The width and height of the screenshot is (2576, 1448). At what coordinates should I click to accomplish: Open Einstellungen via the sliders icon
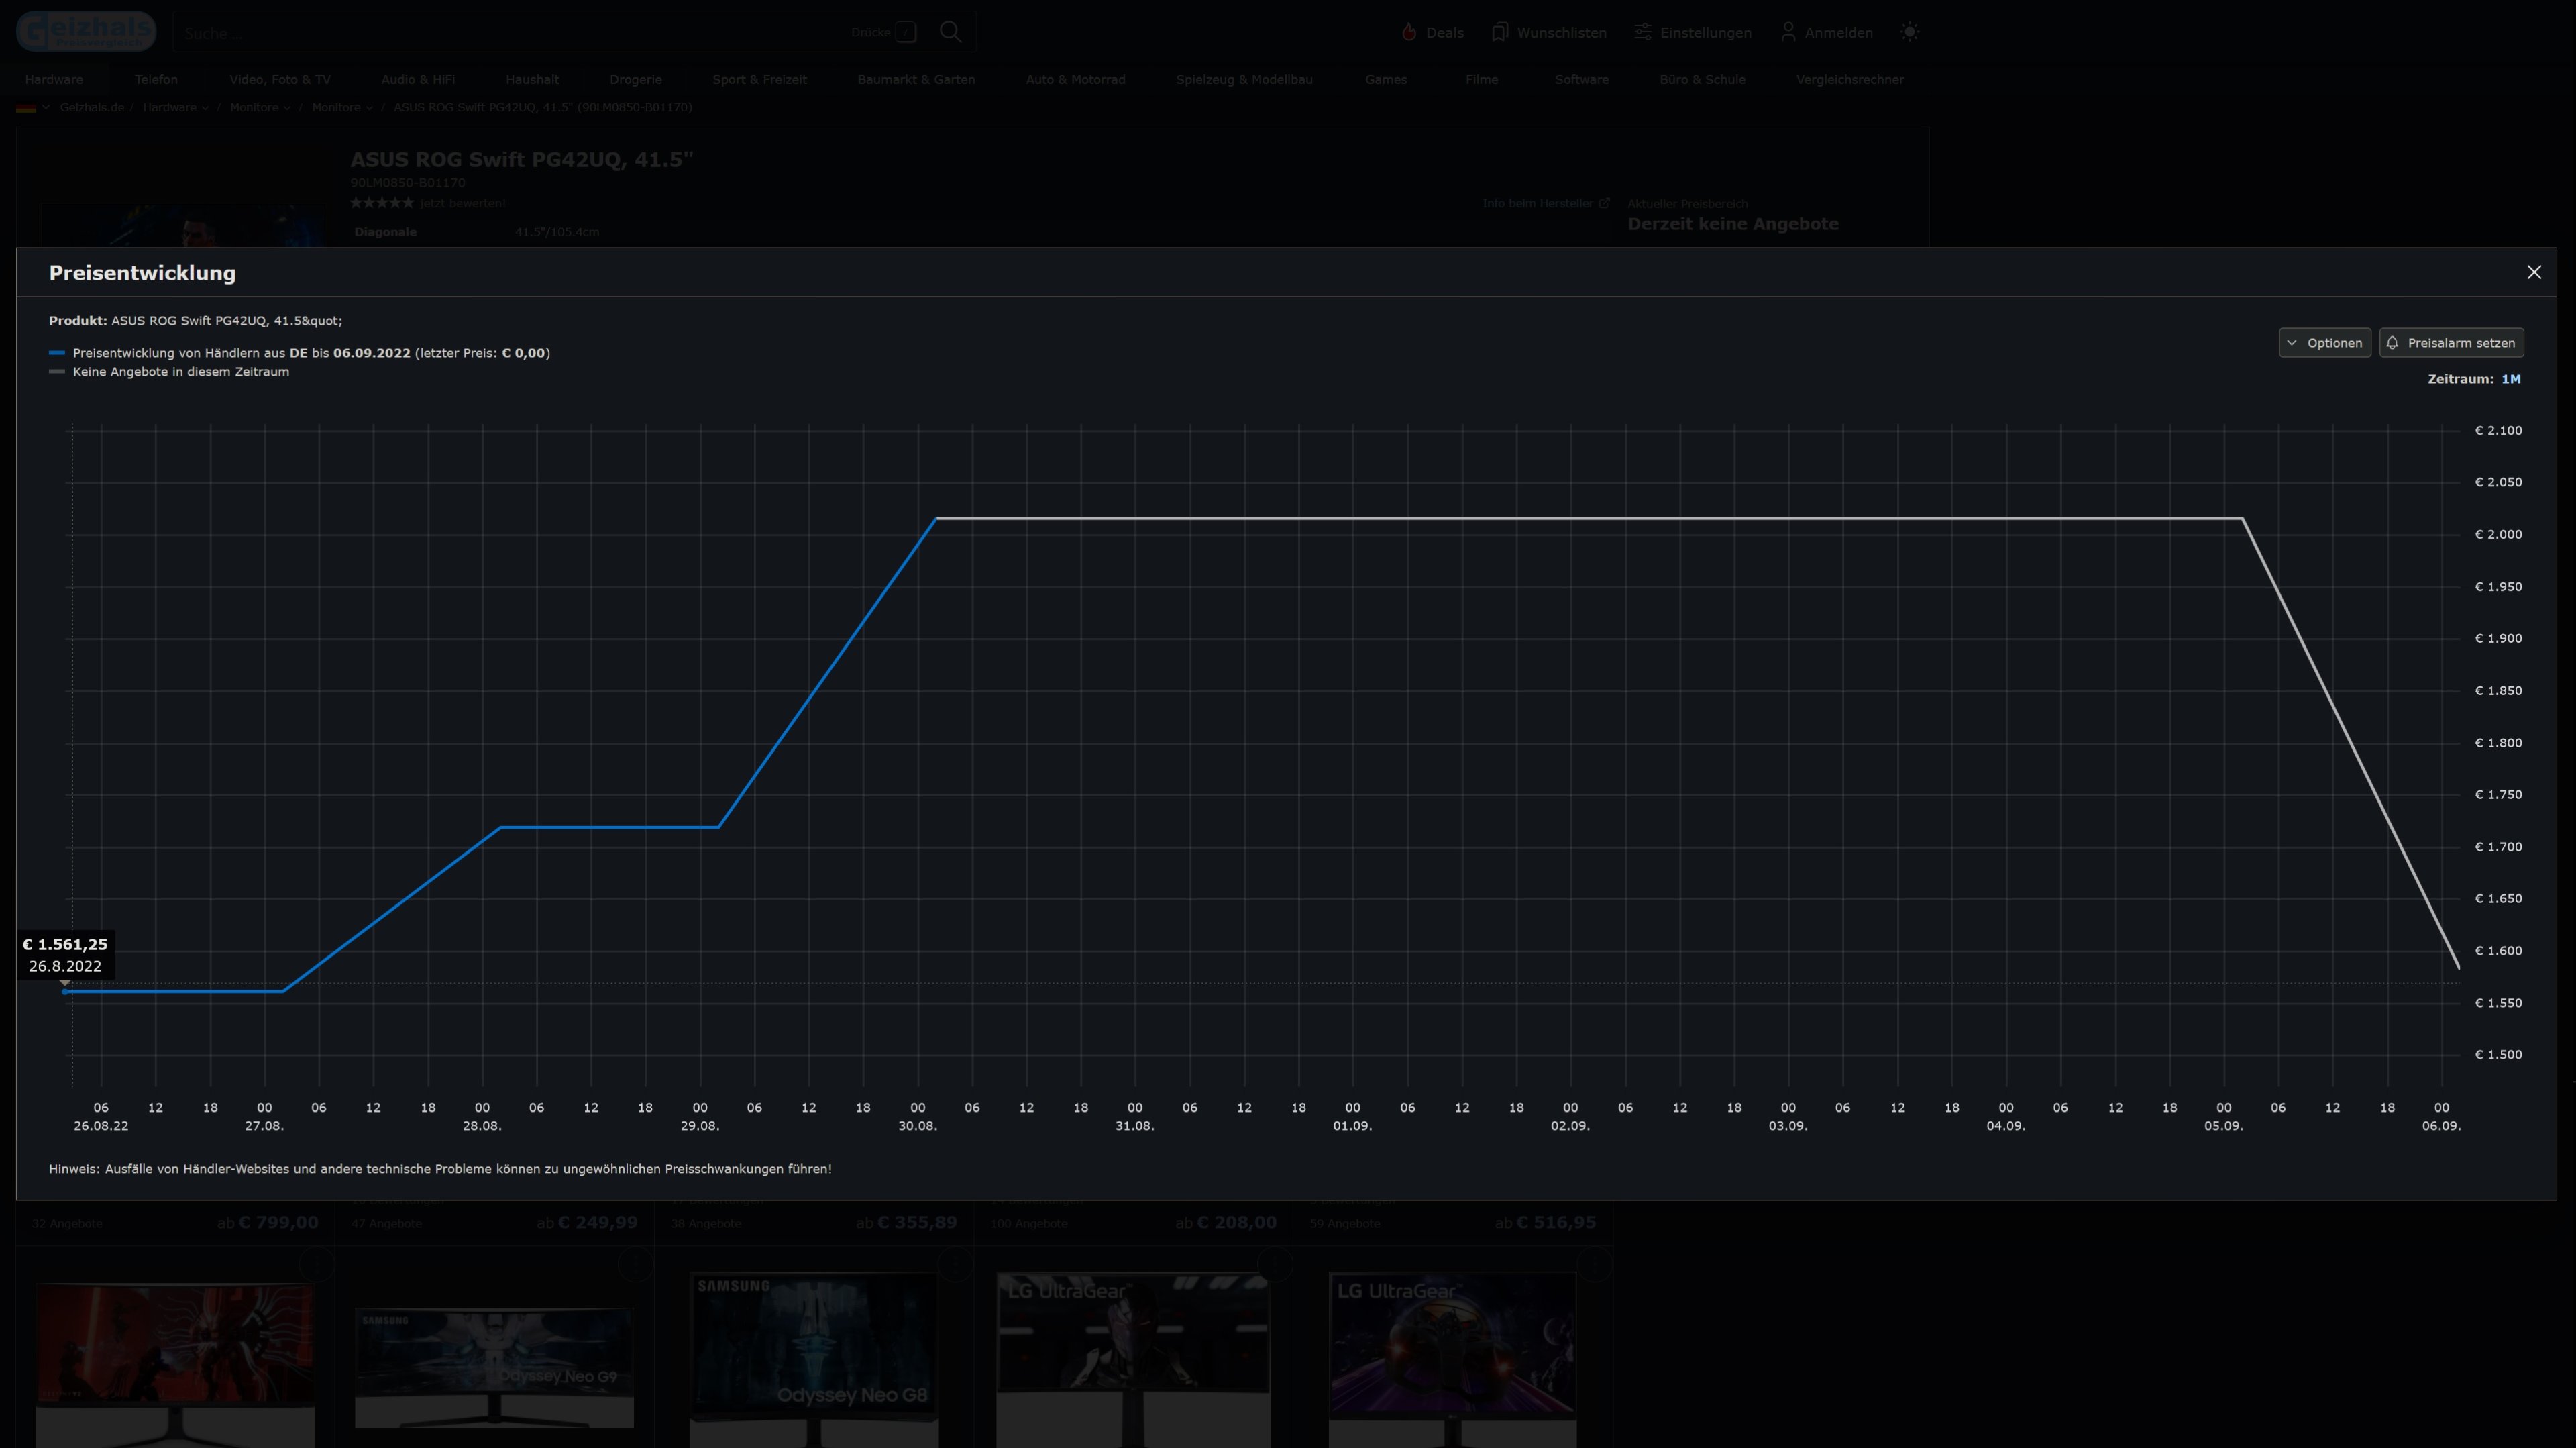click(x=1642, y=32)
